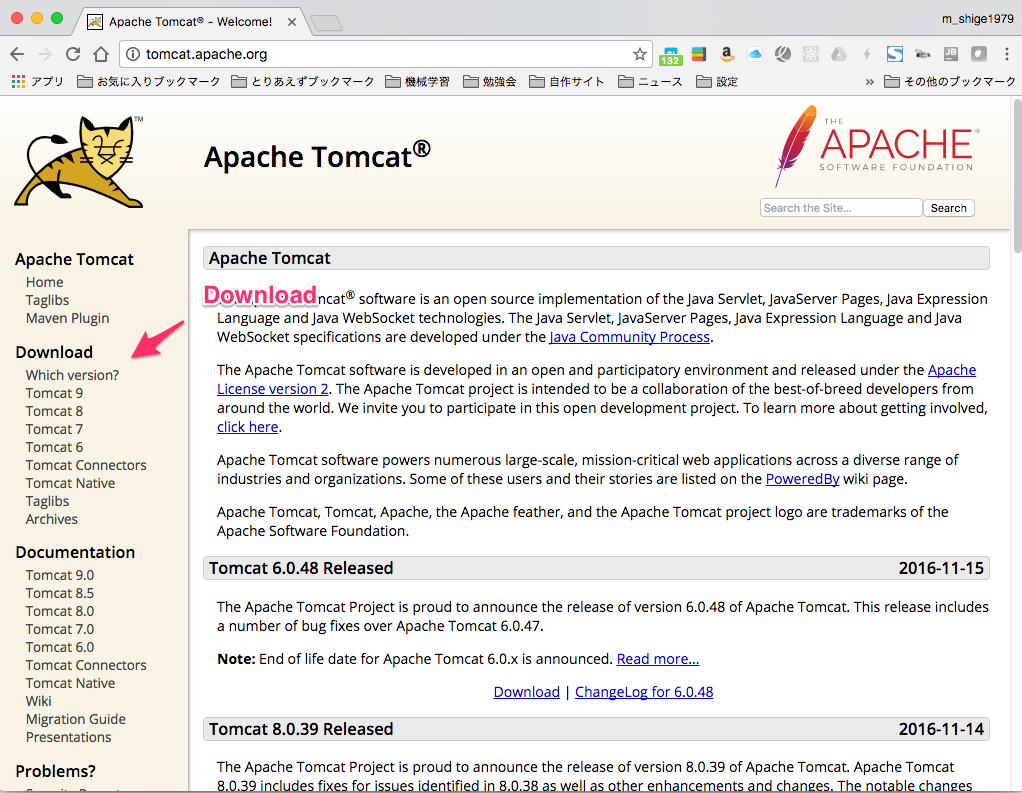Open the 機械学習 bookmarks folder

coord(421,81)
